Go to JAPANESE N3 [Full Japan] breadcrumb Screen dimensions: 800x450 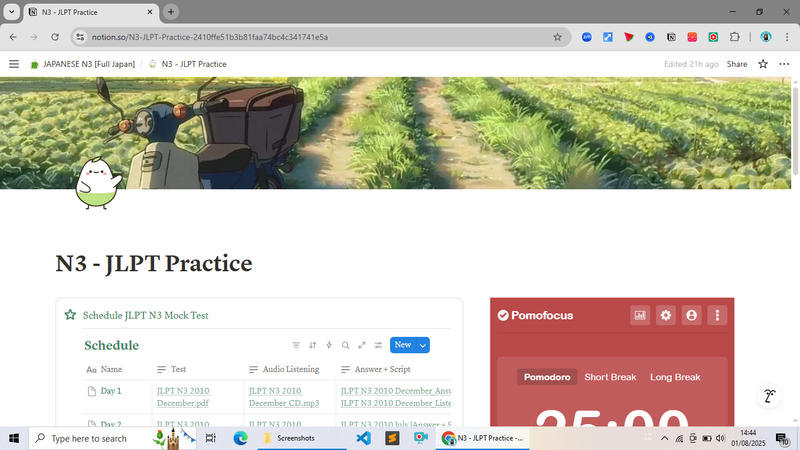coord(83,64)
